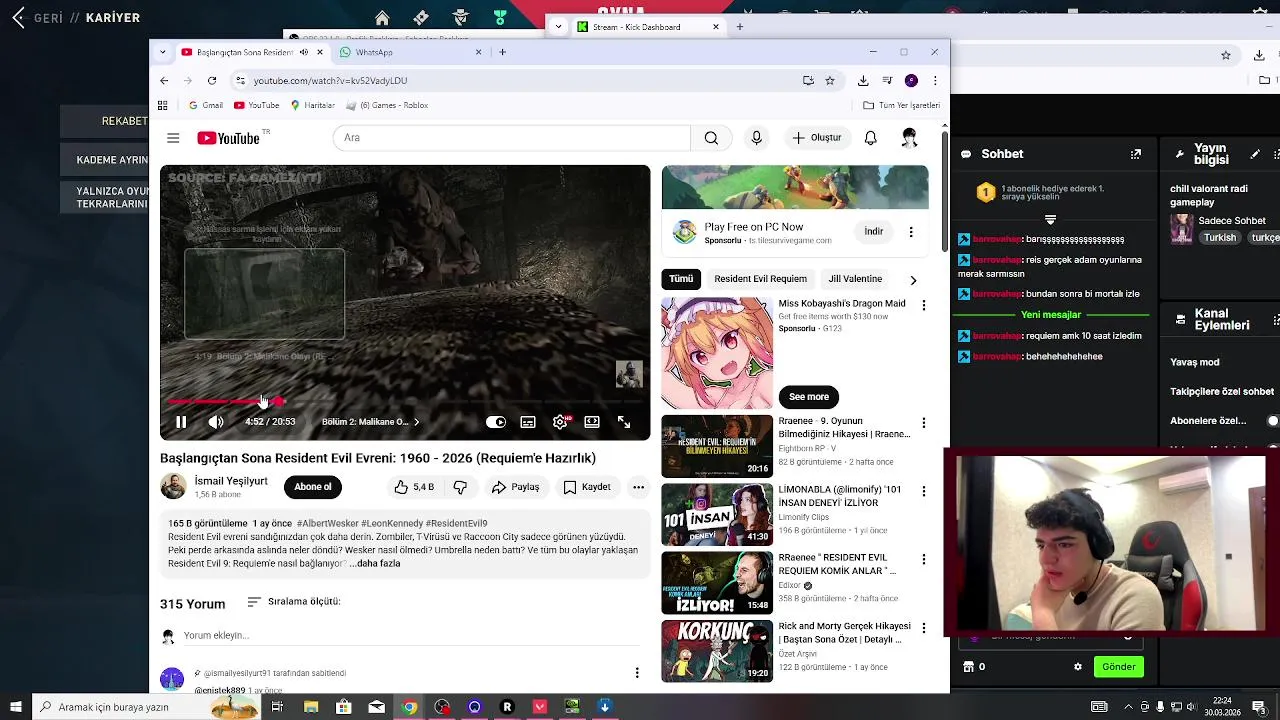Open options for the Rick and Morty video

coord(924,627)
